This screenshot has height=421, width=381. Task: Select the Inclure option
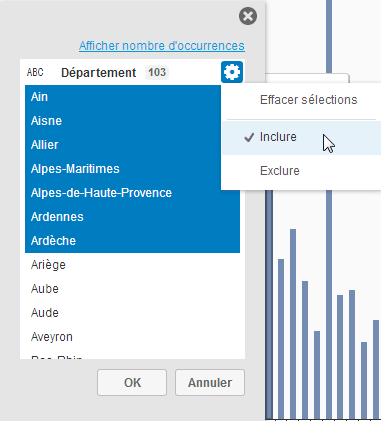click(301, 137)
